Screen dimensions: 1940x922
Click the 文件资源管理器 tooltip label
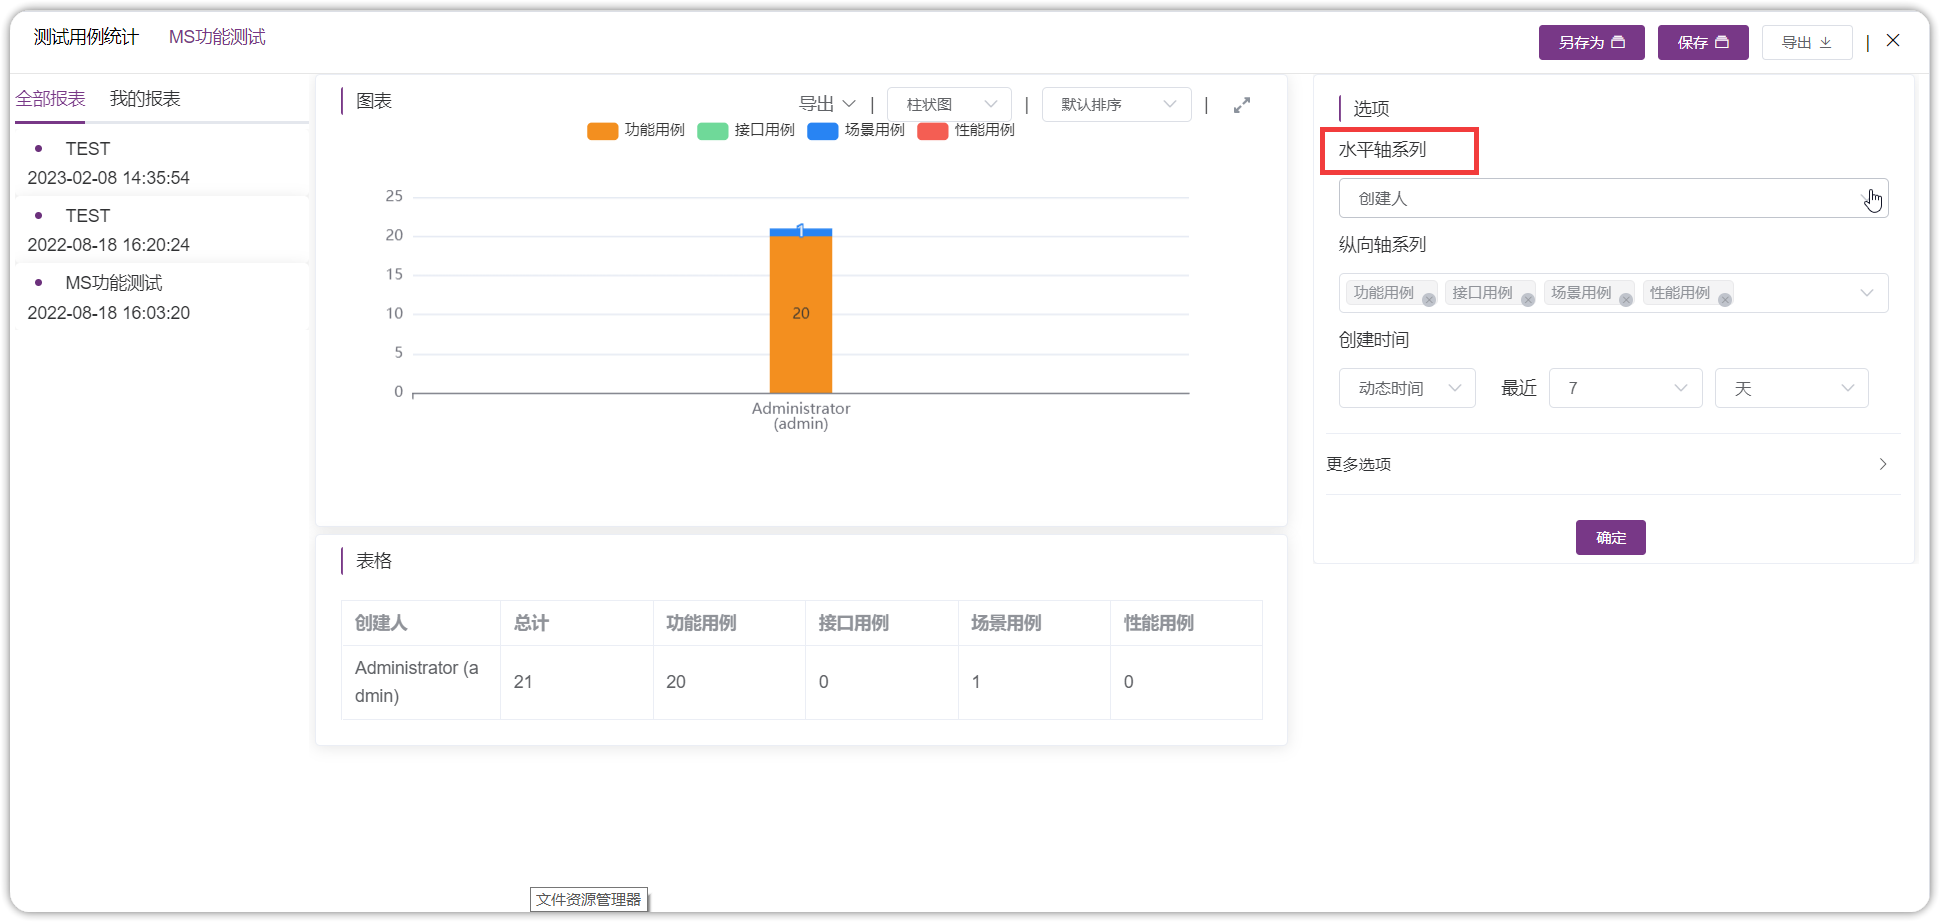(x=589, y=899)
